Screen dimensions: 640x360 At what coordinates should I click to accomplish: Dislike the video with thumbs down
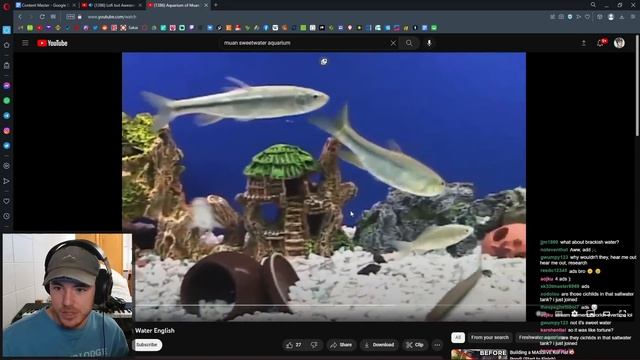(x=314, y=345)
